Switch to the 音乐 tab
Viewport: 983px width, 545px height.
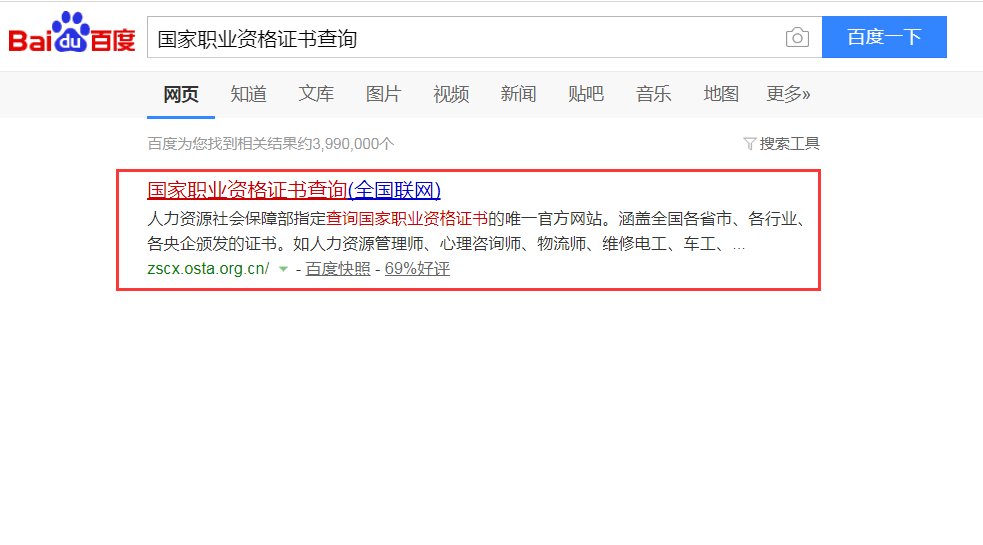click(653, 94)
